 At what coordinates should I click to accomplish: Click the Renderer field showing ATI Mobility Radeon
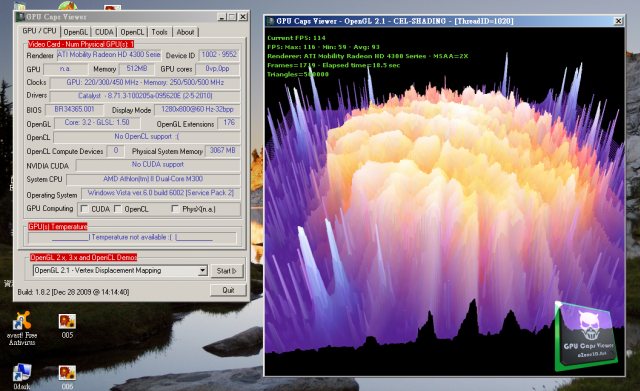pos(109,55)
